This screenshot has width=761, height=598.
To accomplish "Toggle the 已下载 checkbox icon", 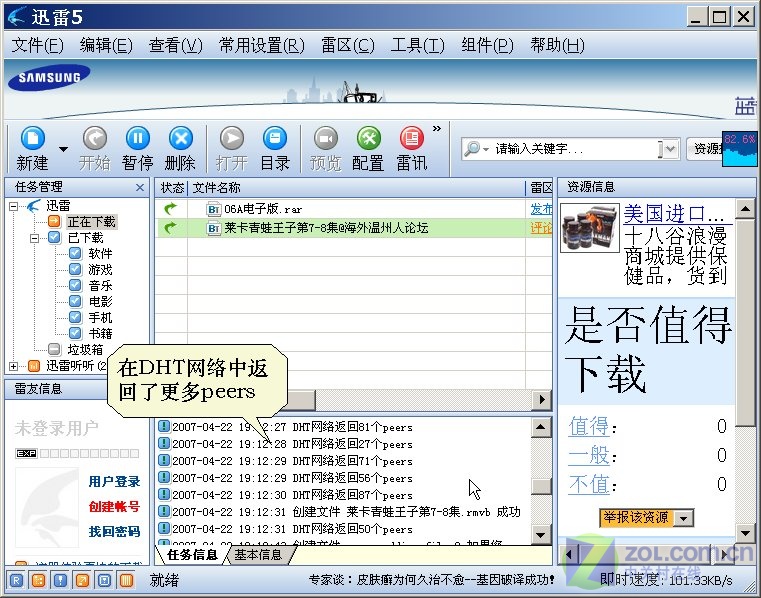I will [54, 237].
